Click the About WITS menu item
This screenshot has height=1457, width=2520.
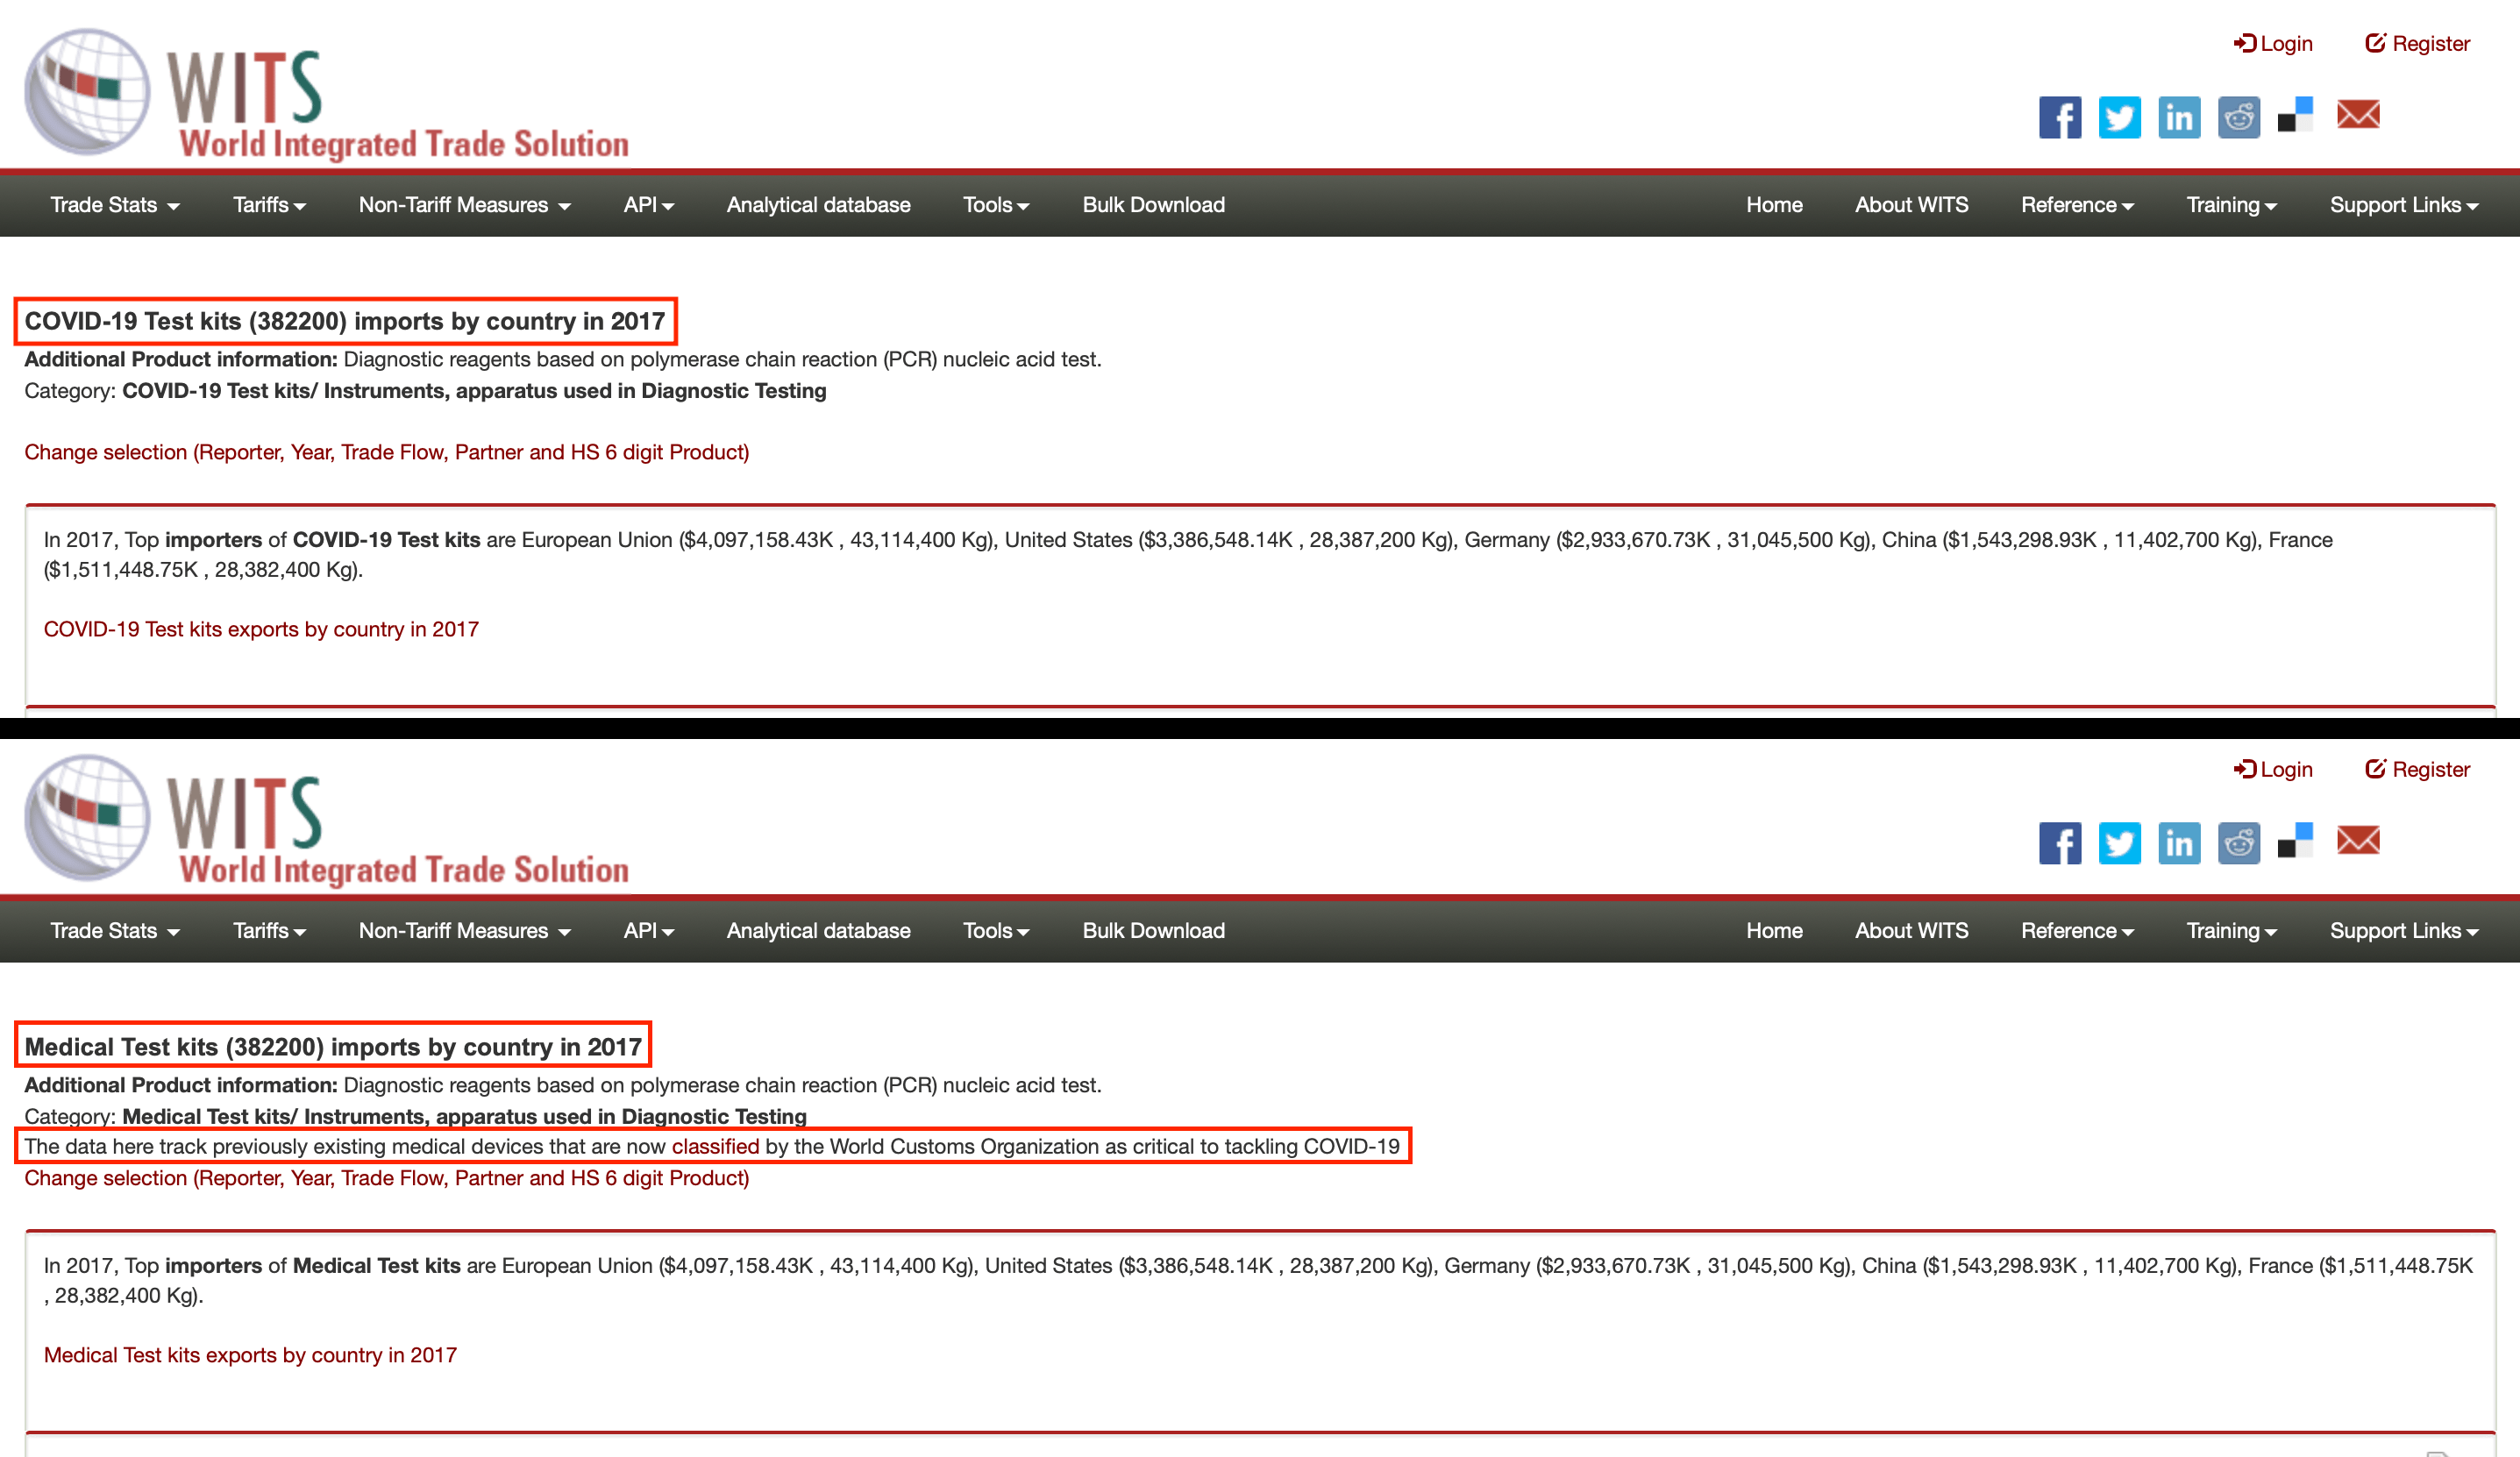click(1911, 206)
